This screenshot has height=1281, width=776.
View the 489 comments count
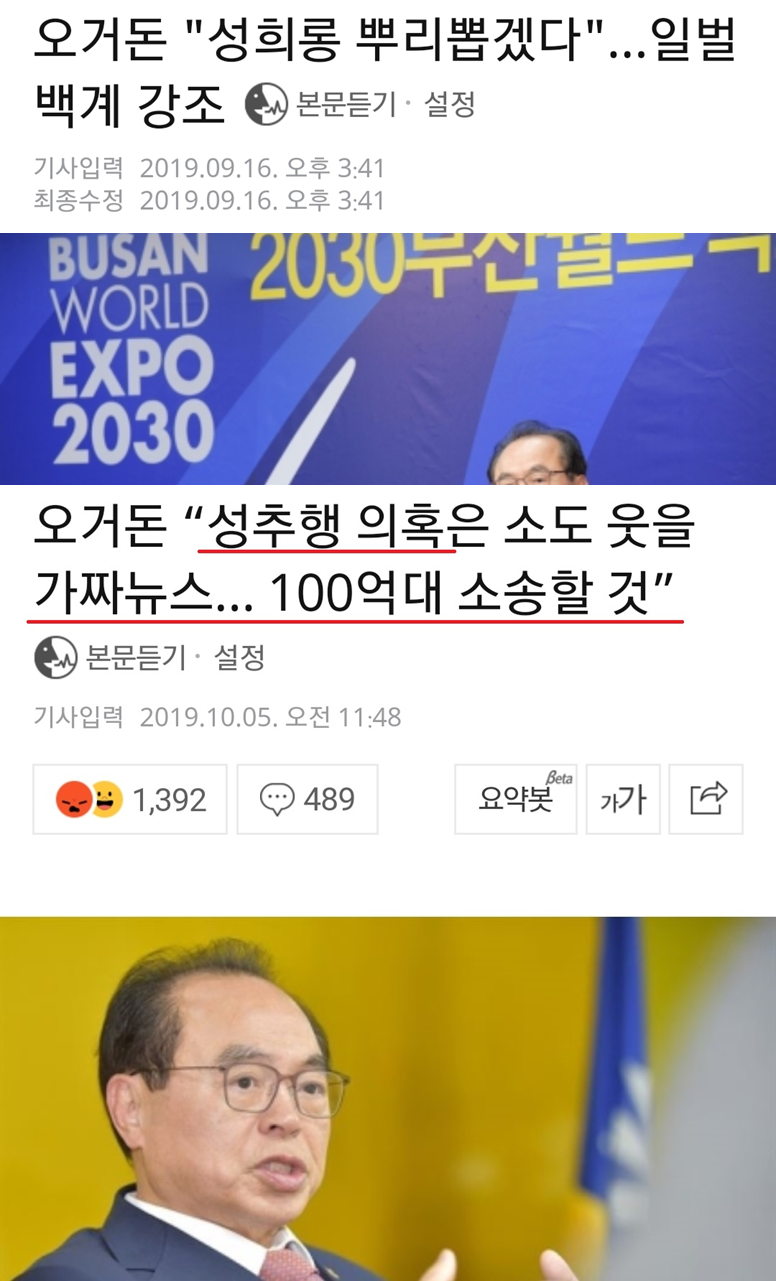[329, 799]
